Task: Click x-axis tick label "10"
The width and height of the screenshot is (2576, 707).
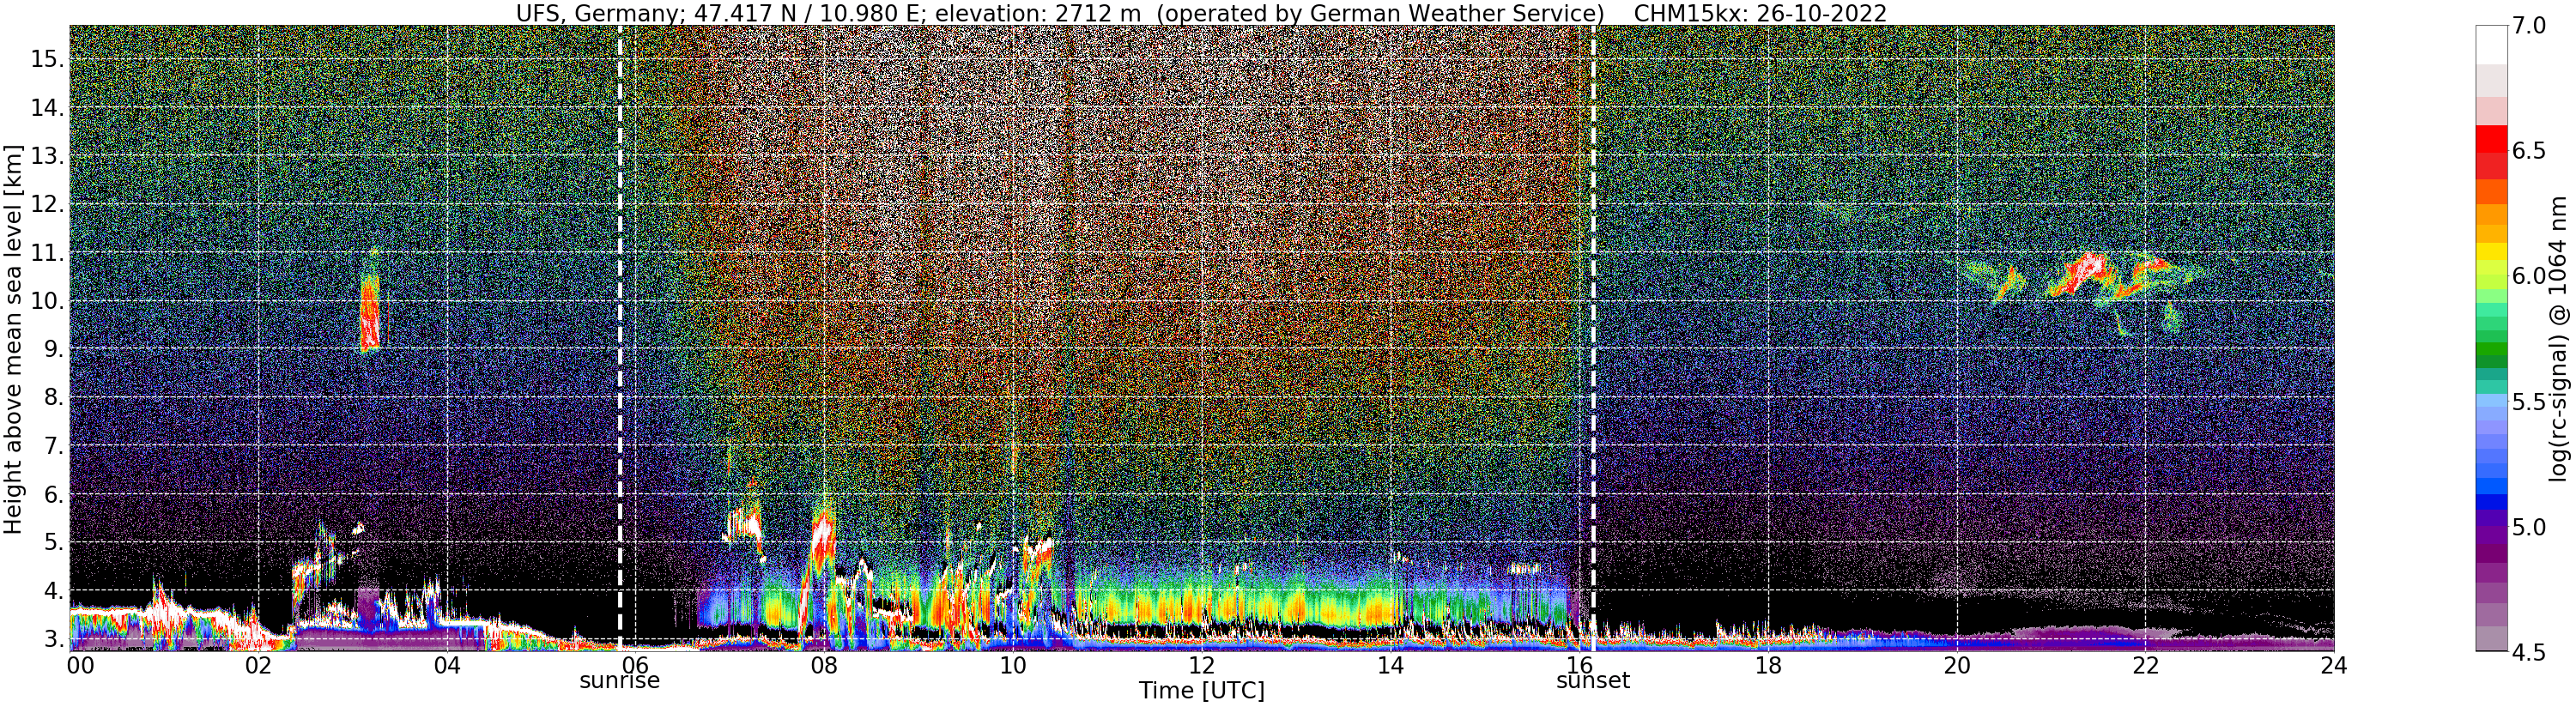Action: [x=1013, y=665]
